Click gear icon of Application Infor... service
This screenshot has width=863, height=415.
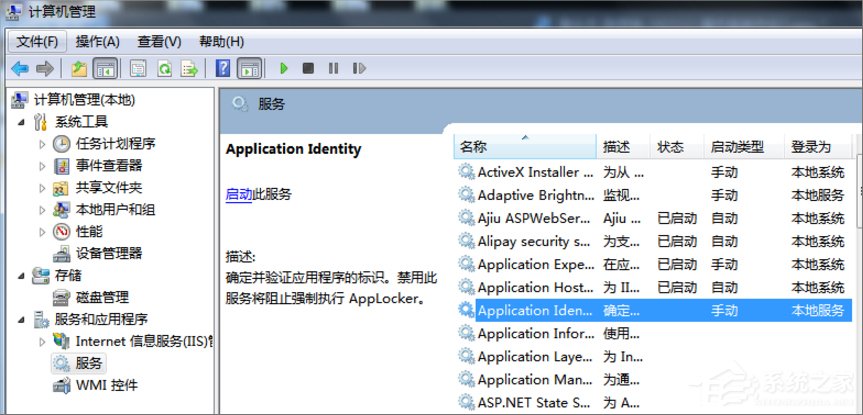[x=466, y=334]
